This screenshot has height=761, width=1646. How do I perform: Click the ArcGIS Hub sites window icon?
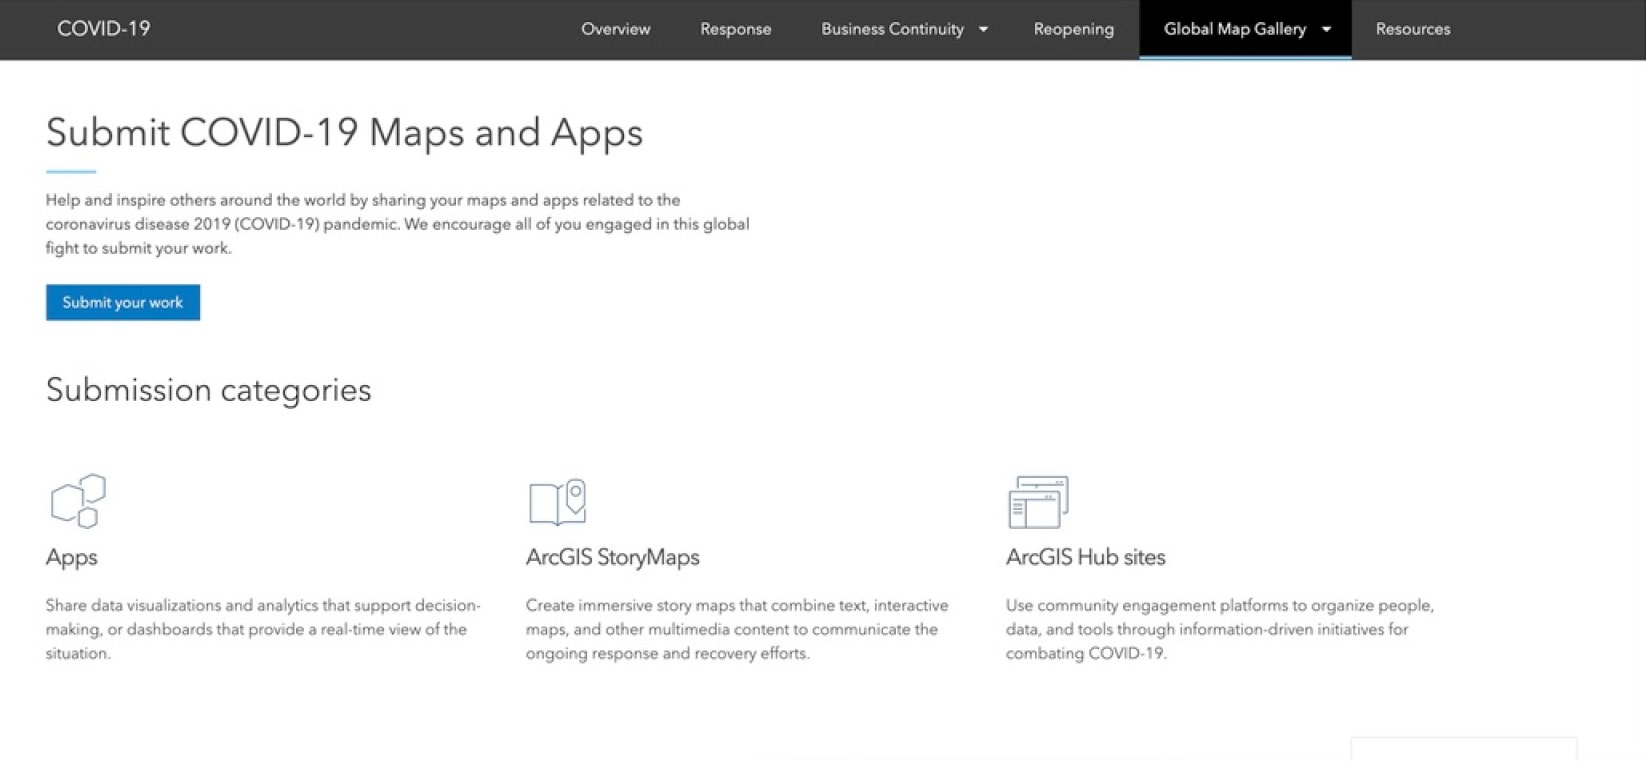pos(1038,501)
